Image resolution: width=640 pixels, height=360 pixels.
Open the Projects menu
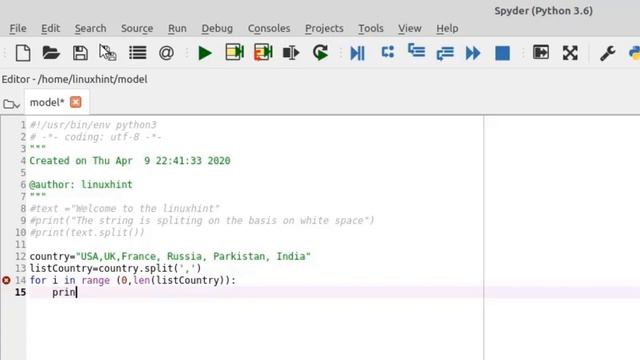tap(324, 28)
